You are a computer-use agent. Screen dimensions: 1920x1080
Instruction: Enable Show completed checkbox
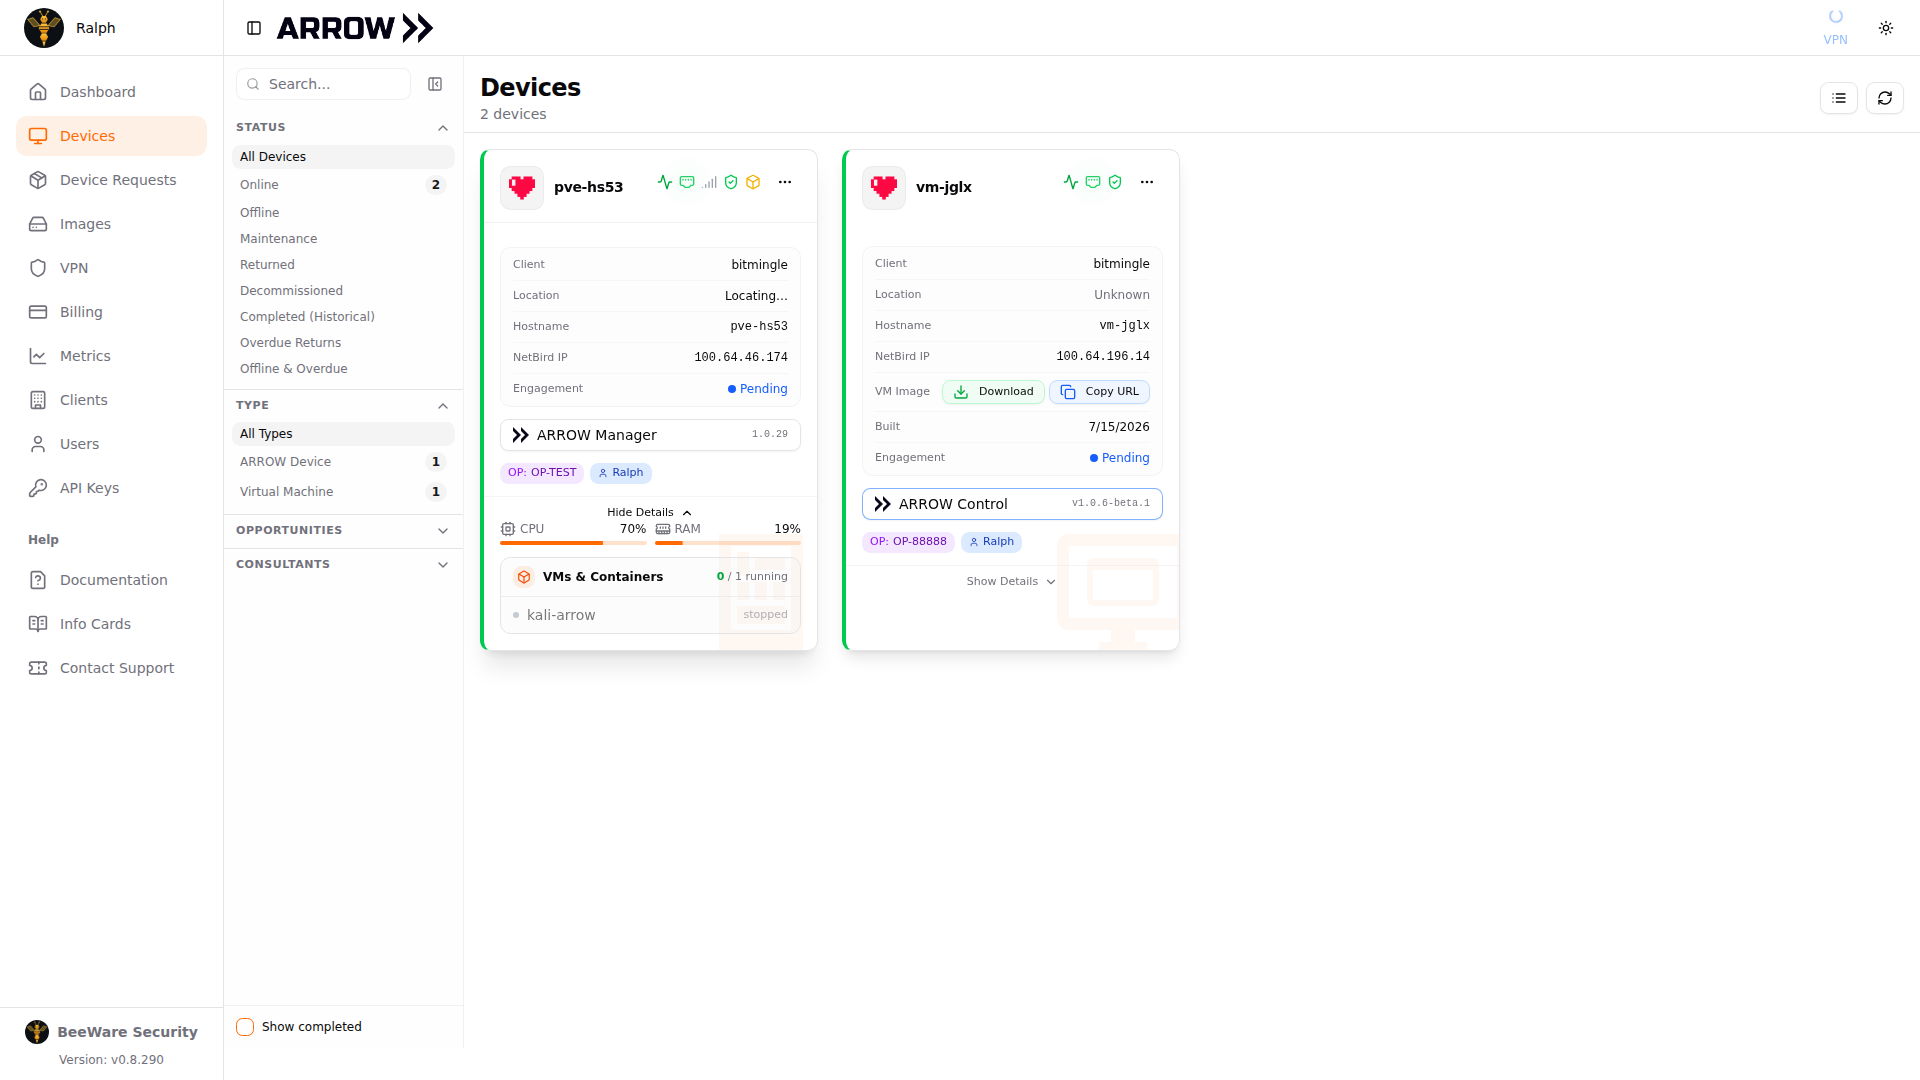click(245, 1027)
